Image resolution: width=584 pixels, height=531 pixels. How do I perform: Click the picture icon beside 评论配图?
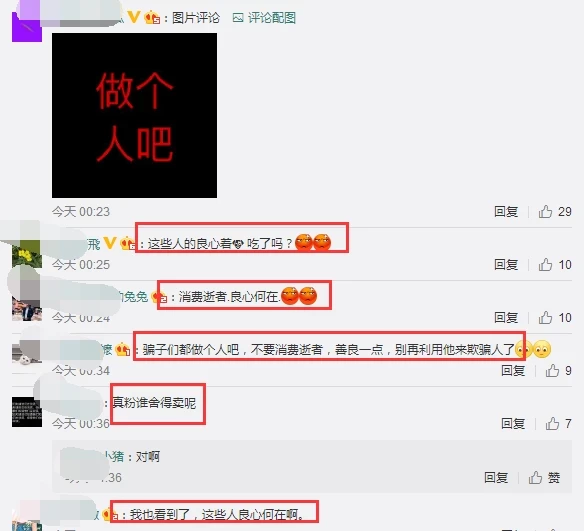coord(238,18)
